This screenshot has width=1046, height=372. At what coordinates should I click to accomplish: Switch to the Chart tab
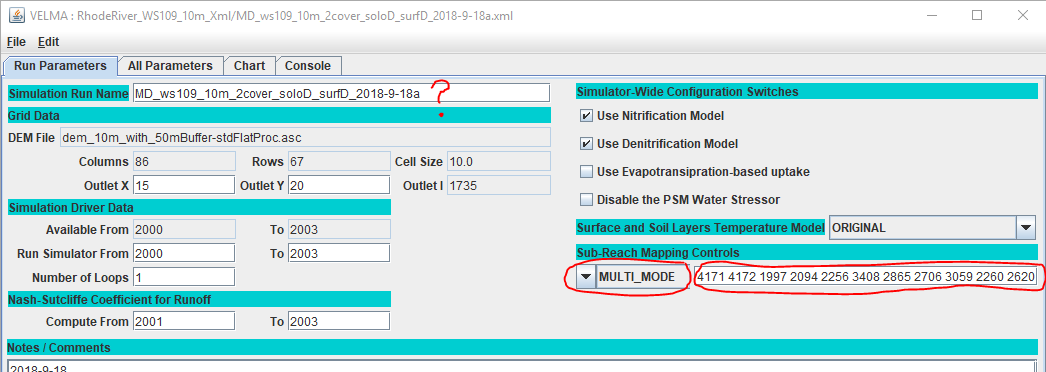point(249,66)
